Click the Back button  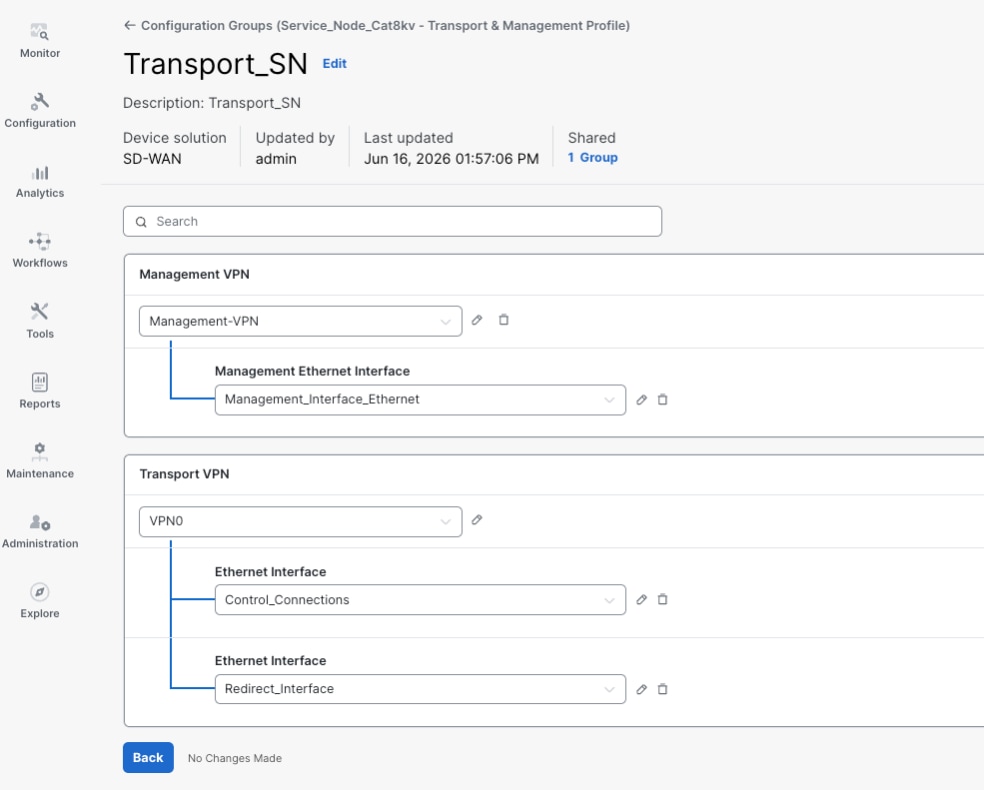[x=148, y=757]
